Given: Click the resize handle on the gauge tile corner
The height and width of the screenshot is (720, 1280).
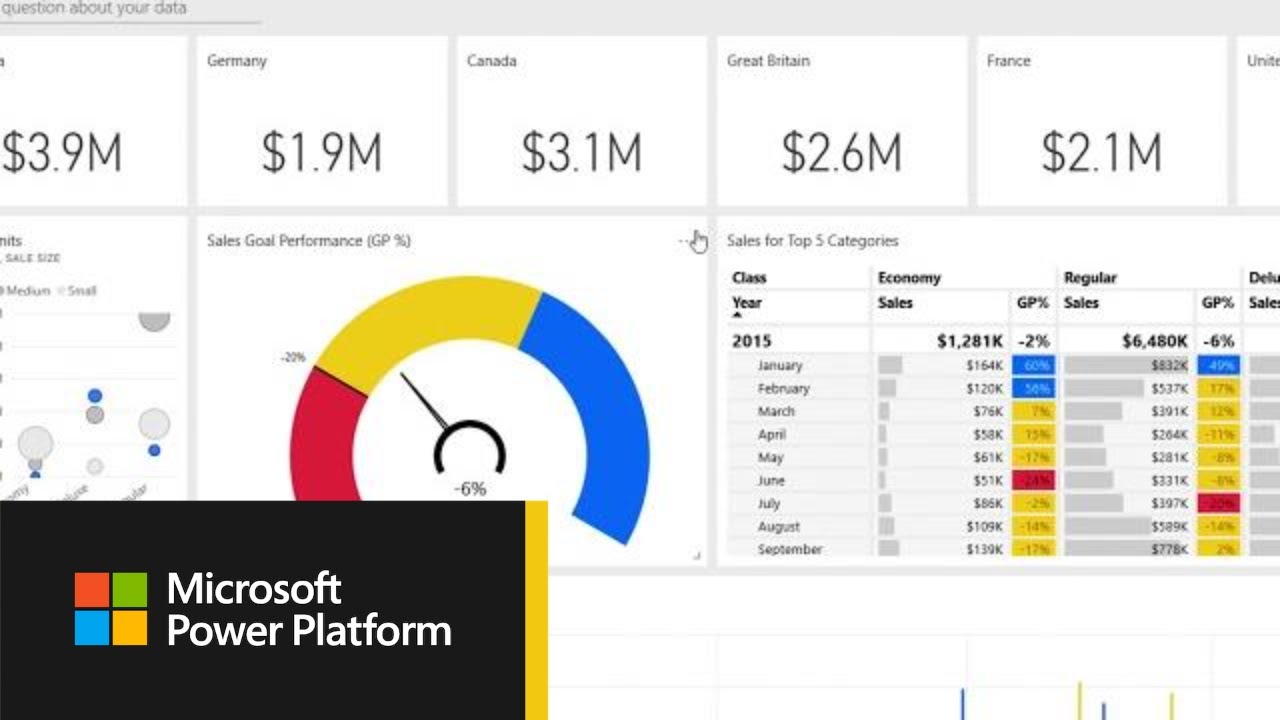Looking at the screenshot, I should tap(696, 555).
